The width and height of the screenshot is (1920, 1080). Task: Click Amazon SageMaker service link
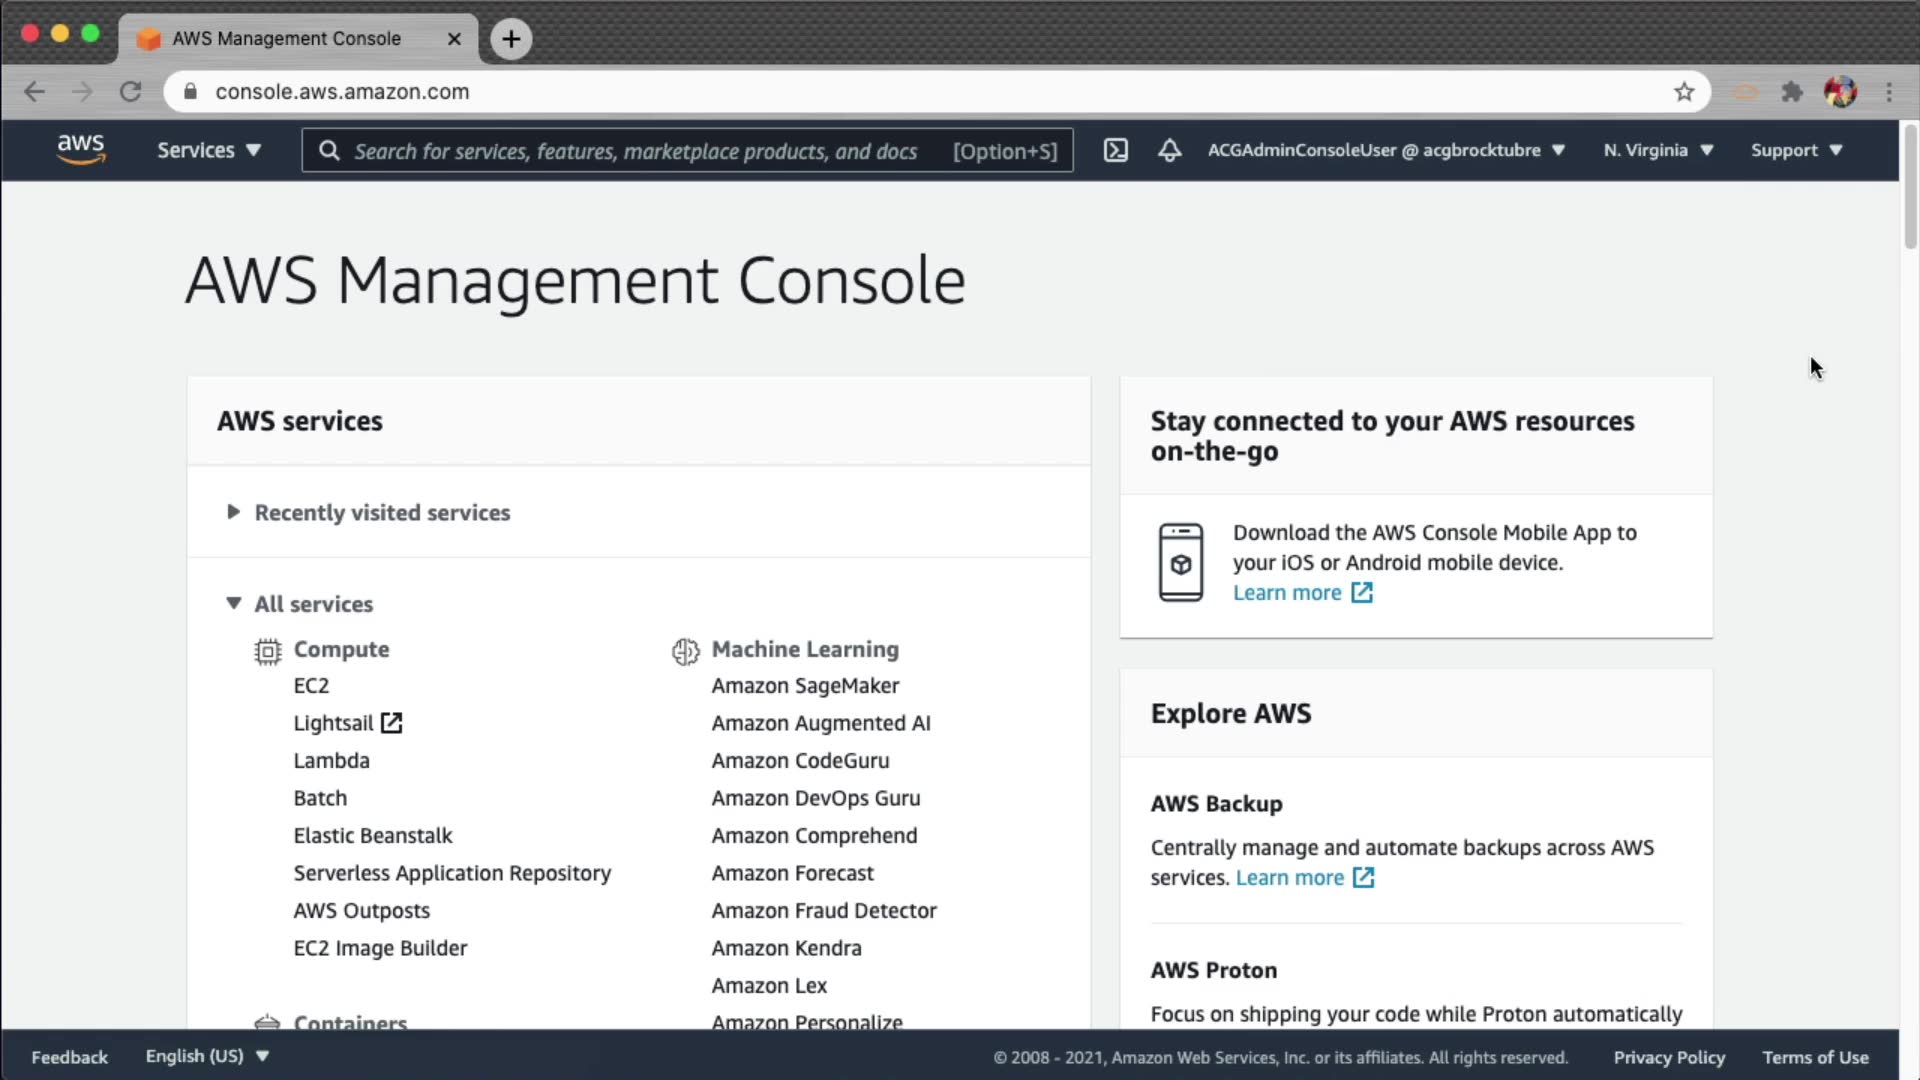tap(805, 686)
